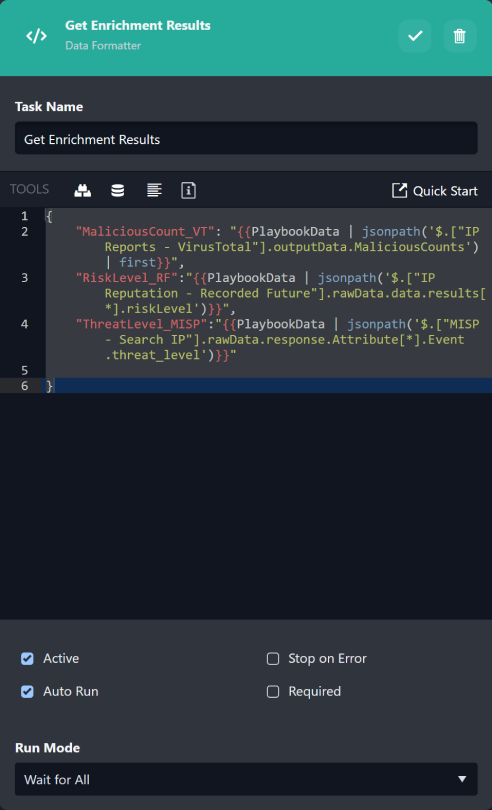
Task: Place cursor on MaliciousCount_VT code line
Action: pos(269,247)
